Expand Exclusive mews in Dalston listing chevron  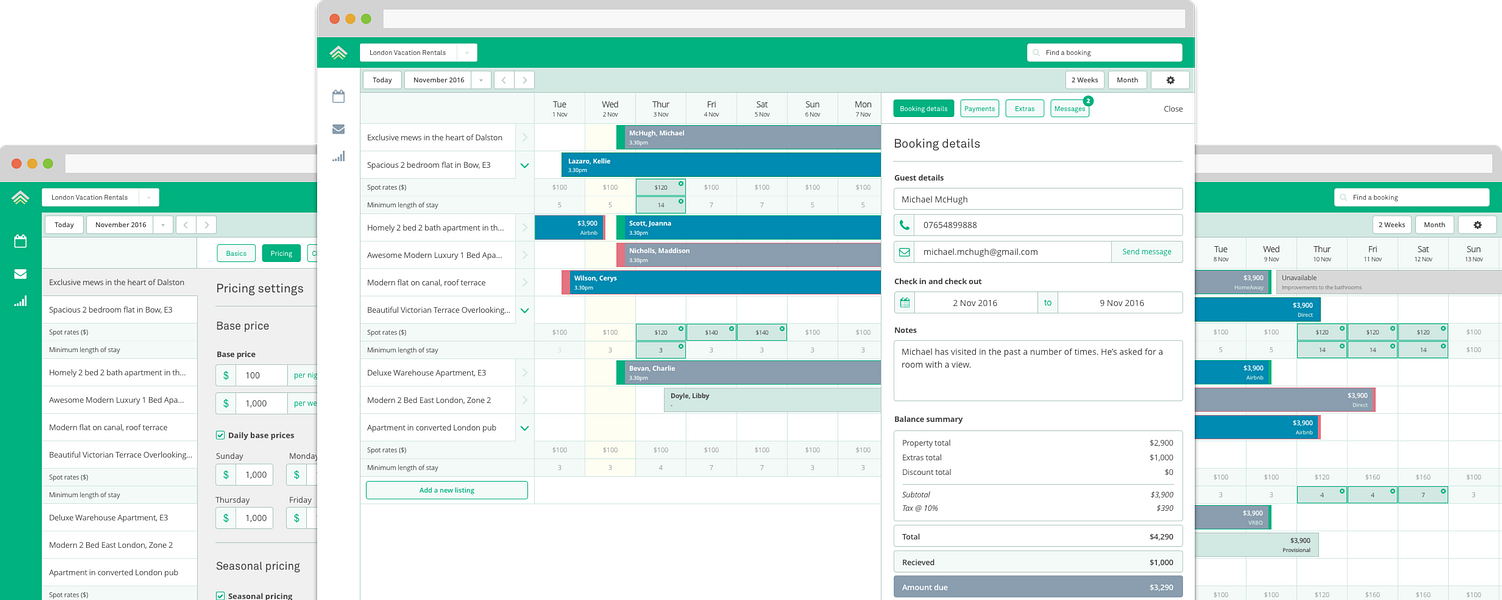[x=524, y=138]
